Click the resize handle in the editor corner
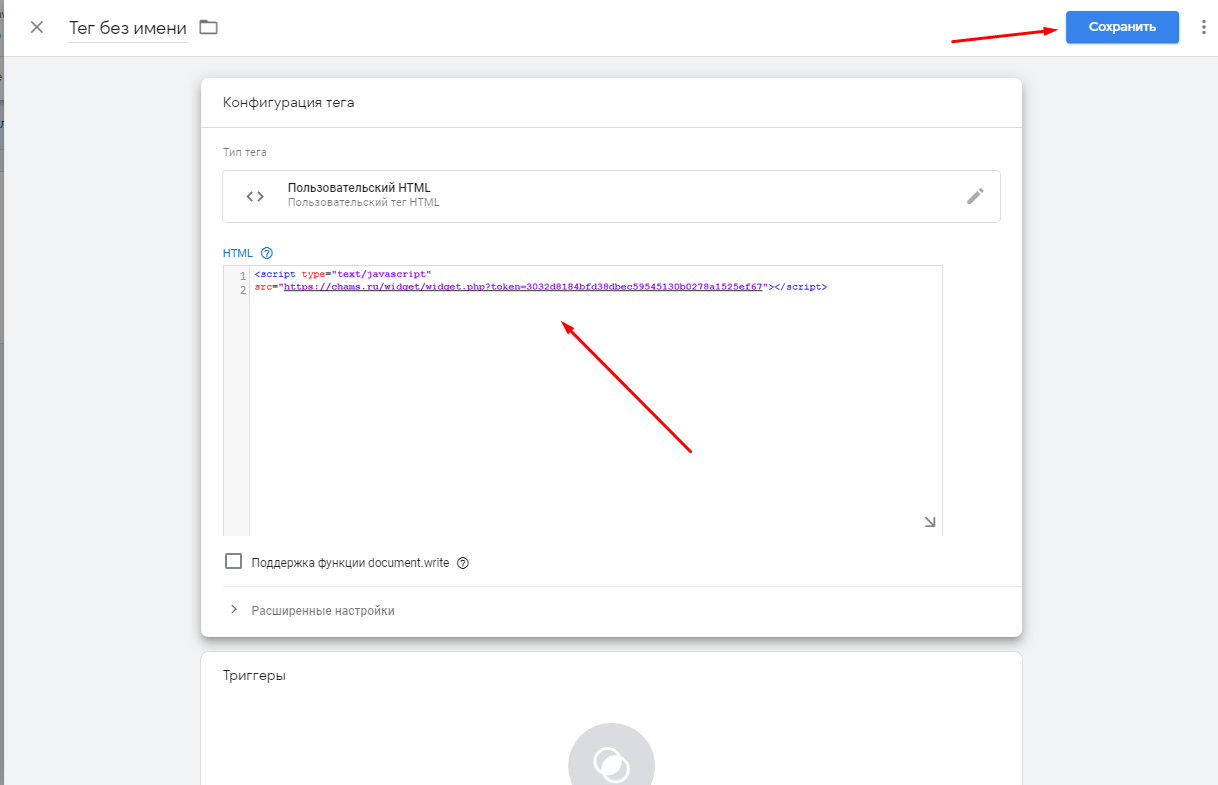This screenshot has width=1218, height=785. (929, 522)
